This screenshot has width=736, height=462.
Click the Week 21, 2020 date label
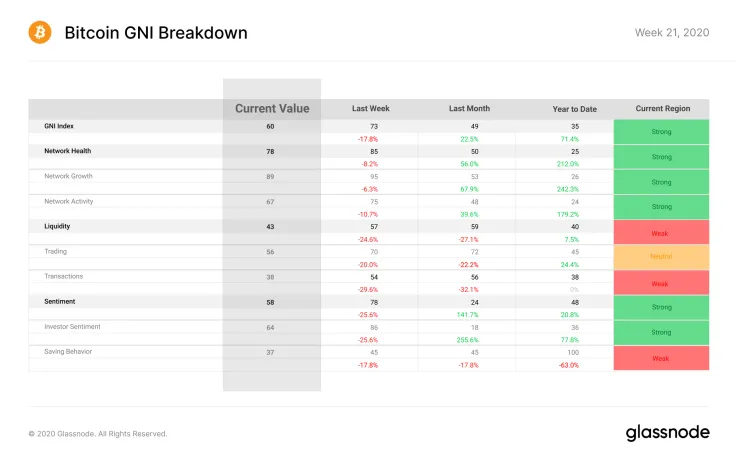[672, 32]
